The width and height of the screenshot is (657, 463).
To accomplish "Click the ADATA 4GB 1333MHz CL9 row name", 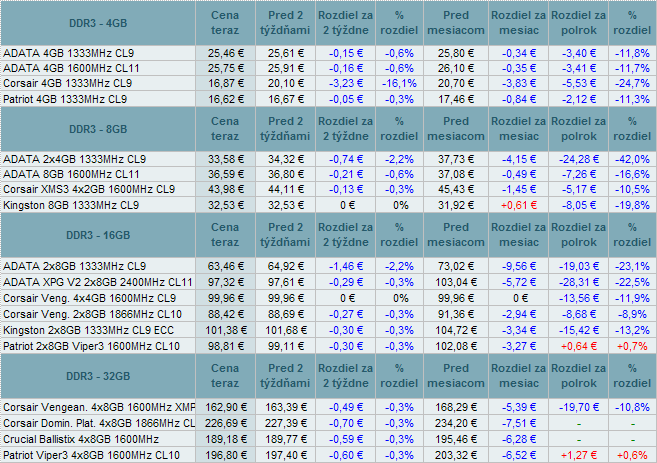I will click(x=69, y=53).
